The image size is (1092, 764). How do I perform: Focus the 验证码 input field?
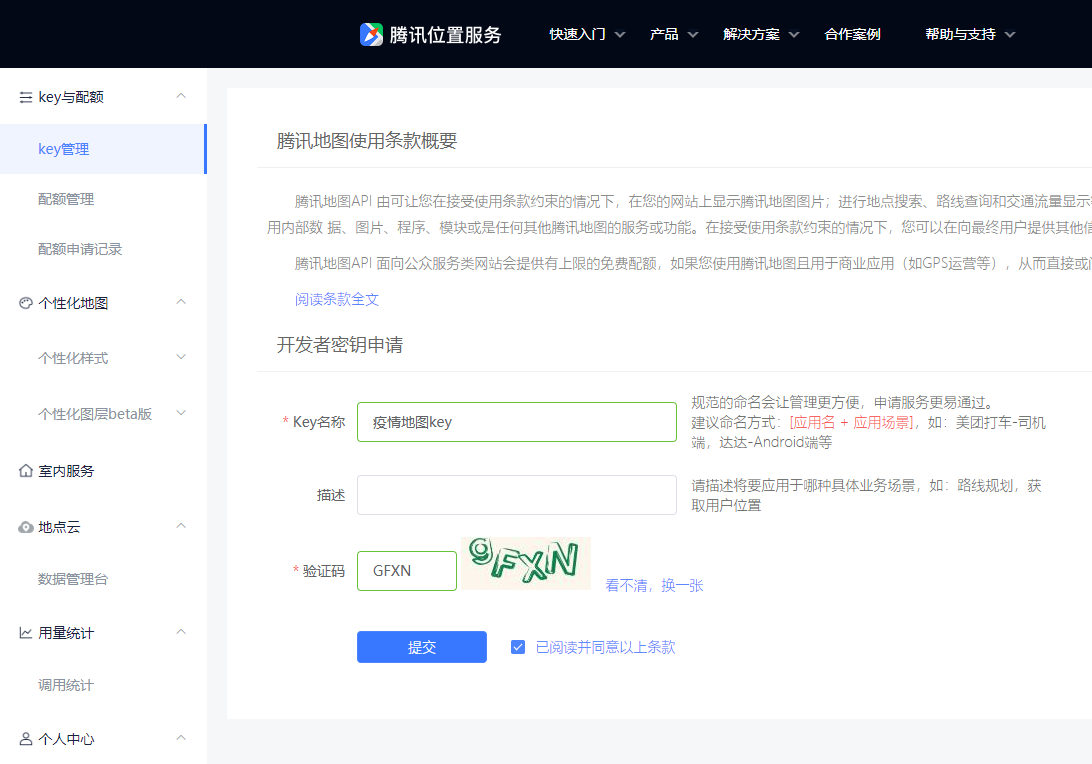pos(407,571)
